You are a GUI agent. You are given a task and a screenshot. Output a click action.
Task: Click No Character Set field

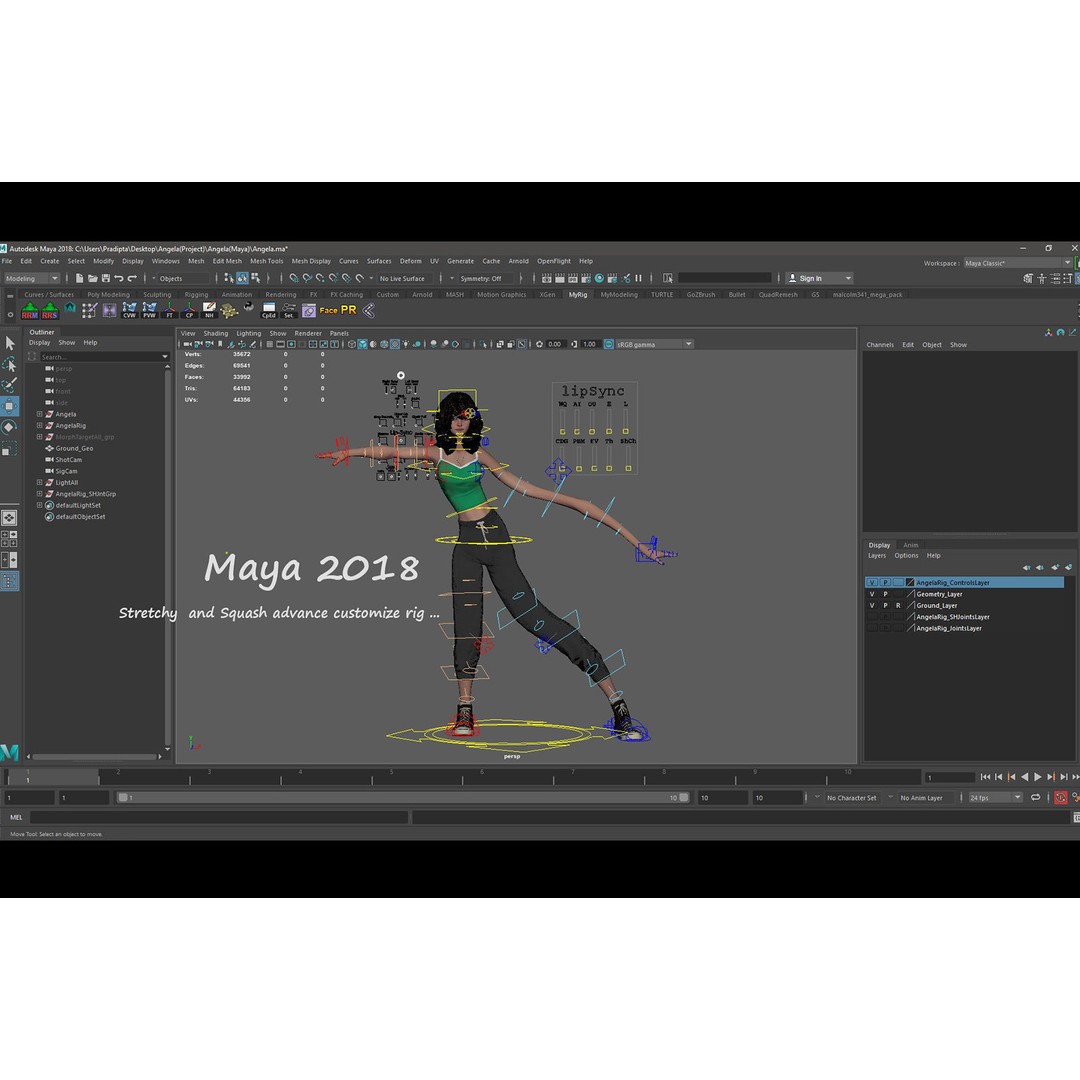click(851, 798)
